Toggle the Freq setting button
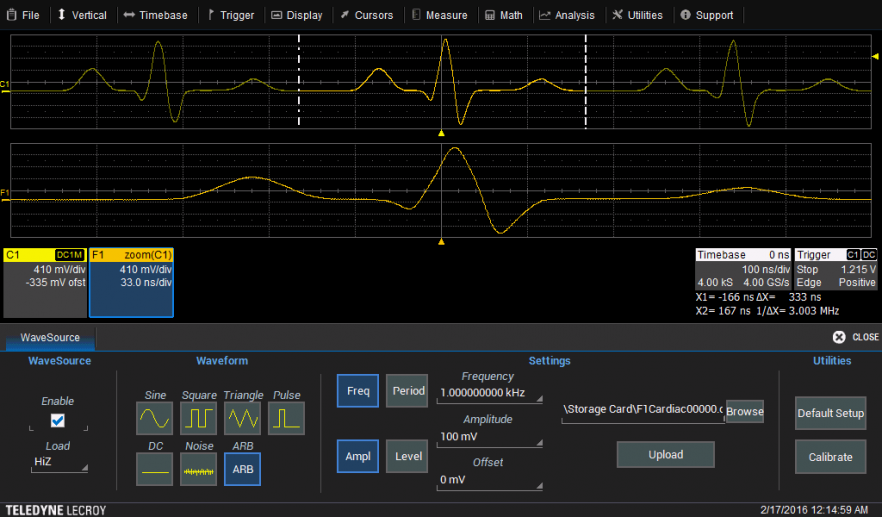The height and width of the screenshot is (517, 882). 357,391
